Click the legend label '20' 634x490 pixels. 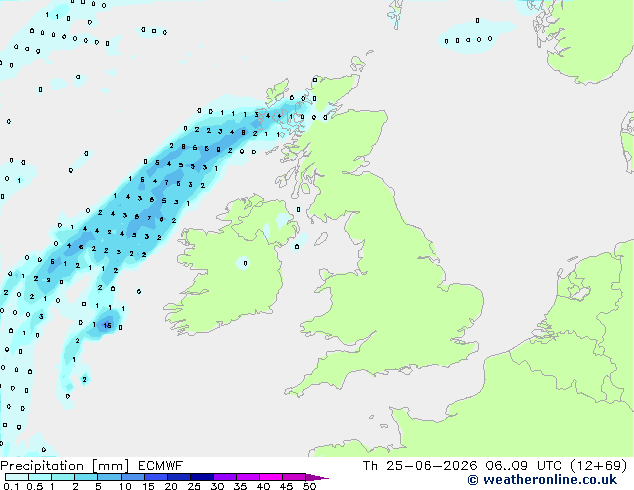[171, 486]
